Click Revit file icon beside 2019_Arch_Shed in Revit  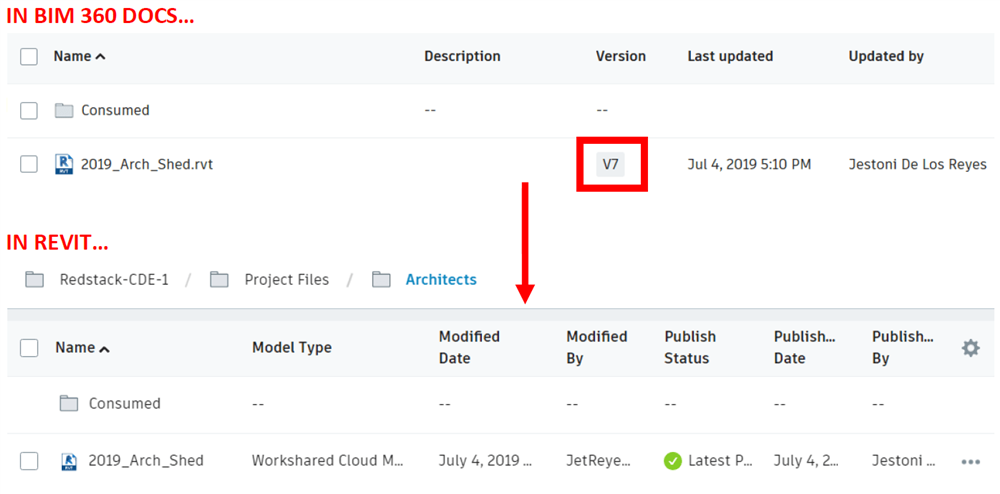coord(69,461)
